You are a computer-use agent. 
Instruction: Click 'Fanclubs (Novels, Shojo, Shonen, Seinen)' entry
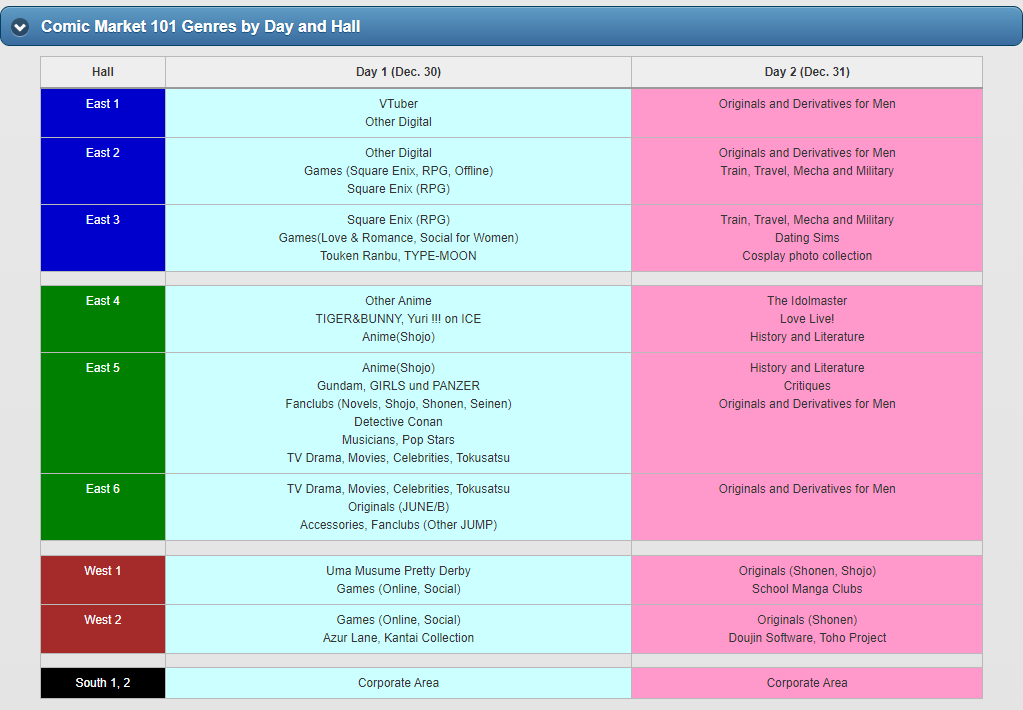click(x=398, y=404)
